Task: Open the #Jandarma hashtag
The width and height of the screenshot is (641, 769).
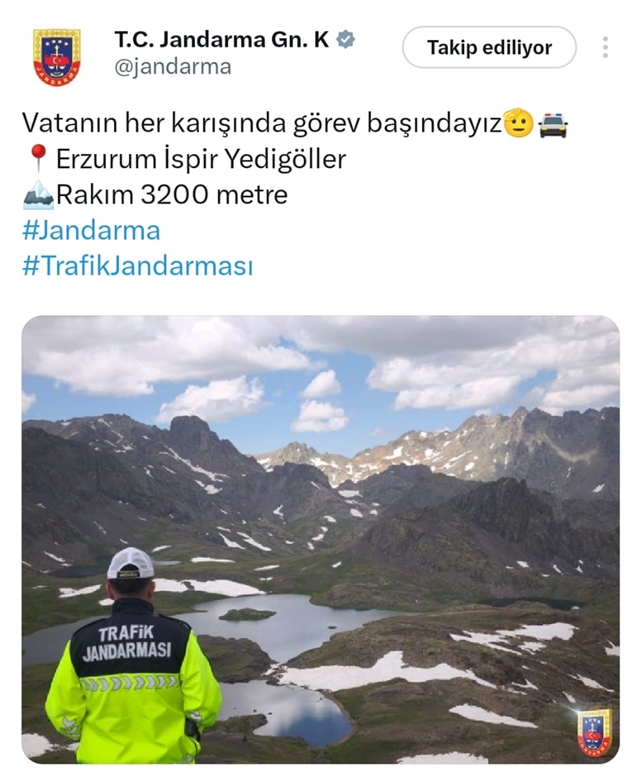Action: pos(91,231)
